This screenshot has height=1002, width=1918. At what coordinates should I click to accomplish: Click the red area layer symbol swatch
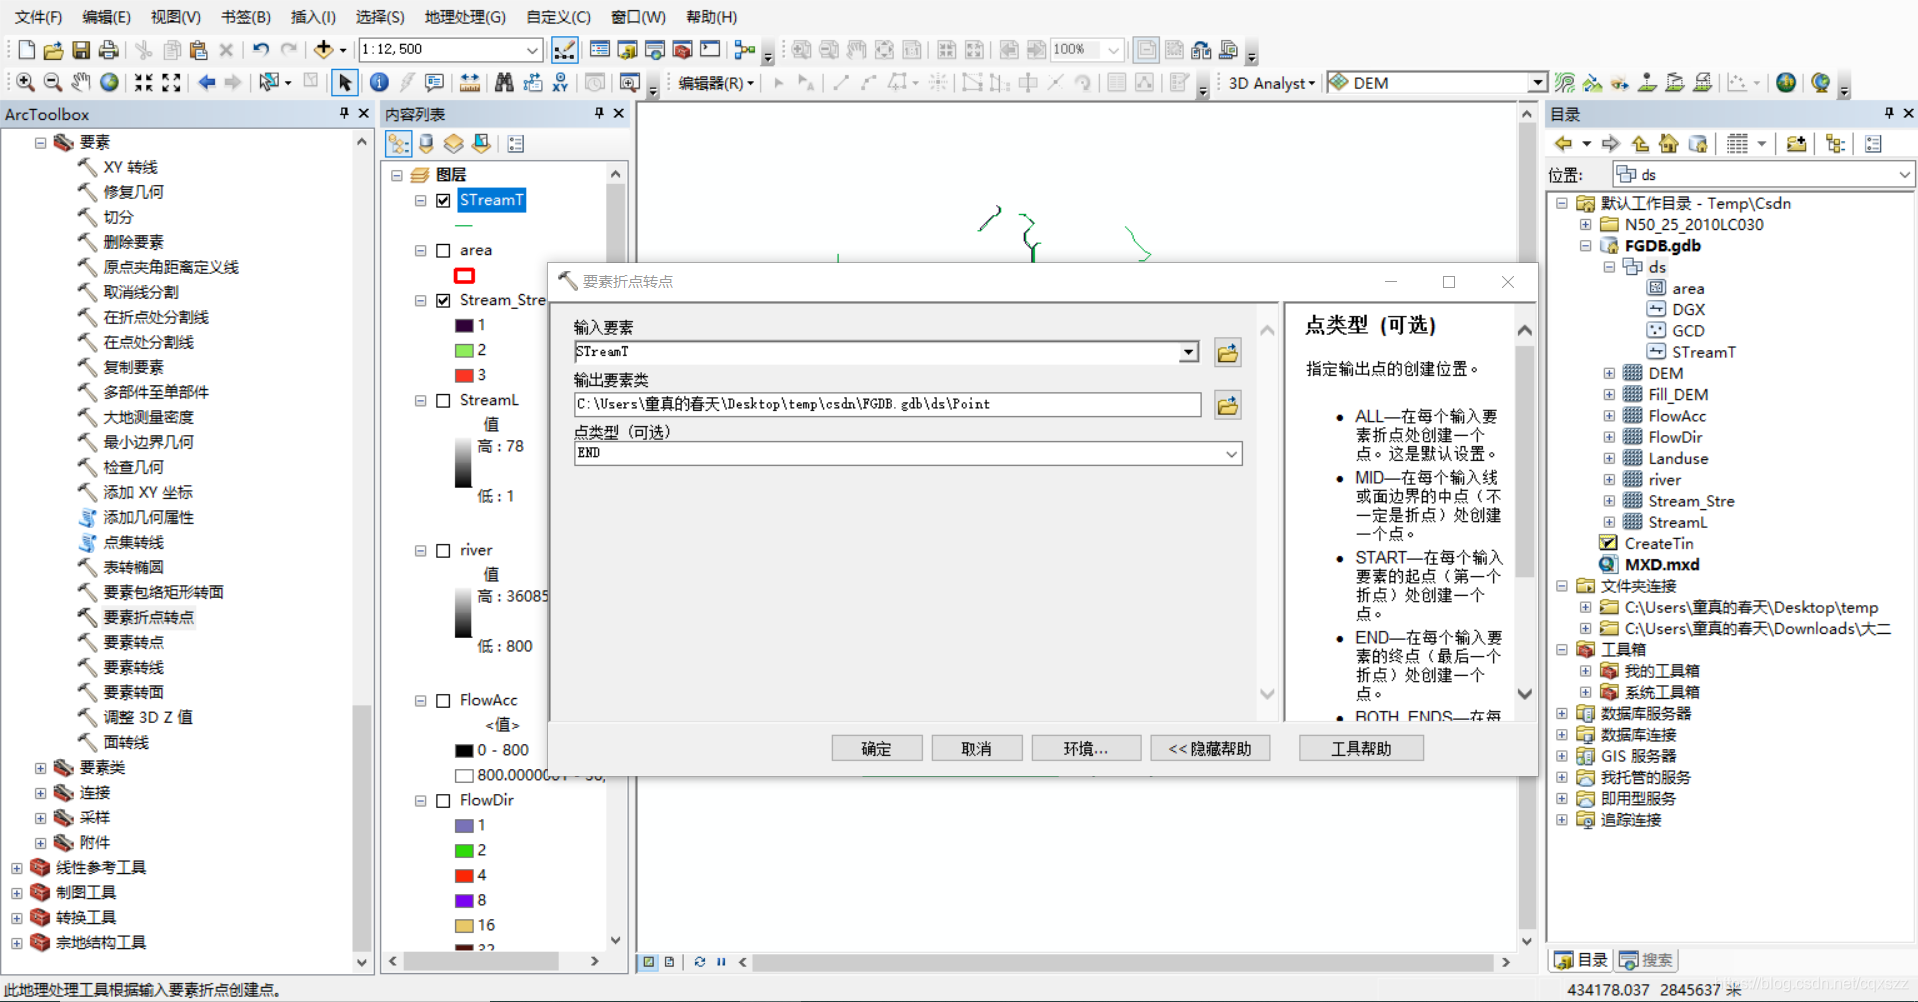tap(464, 275)
